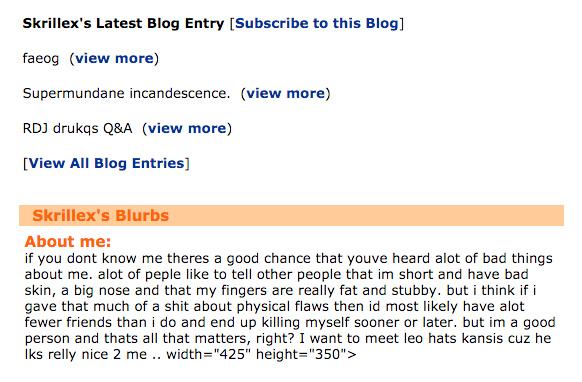Open the Subscribe to this Blog link
The image size is (582, 382).
(x=317, y=23)
